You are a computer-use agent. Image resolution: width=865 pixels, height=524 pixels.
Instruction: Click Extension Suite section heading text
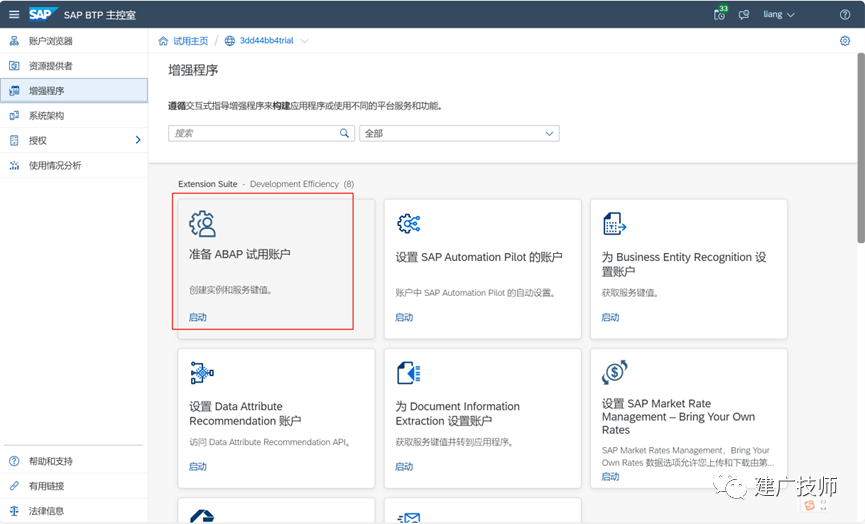pyautogui.click(x=207, y=184)
